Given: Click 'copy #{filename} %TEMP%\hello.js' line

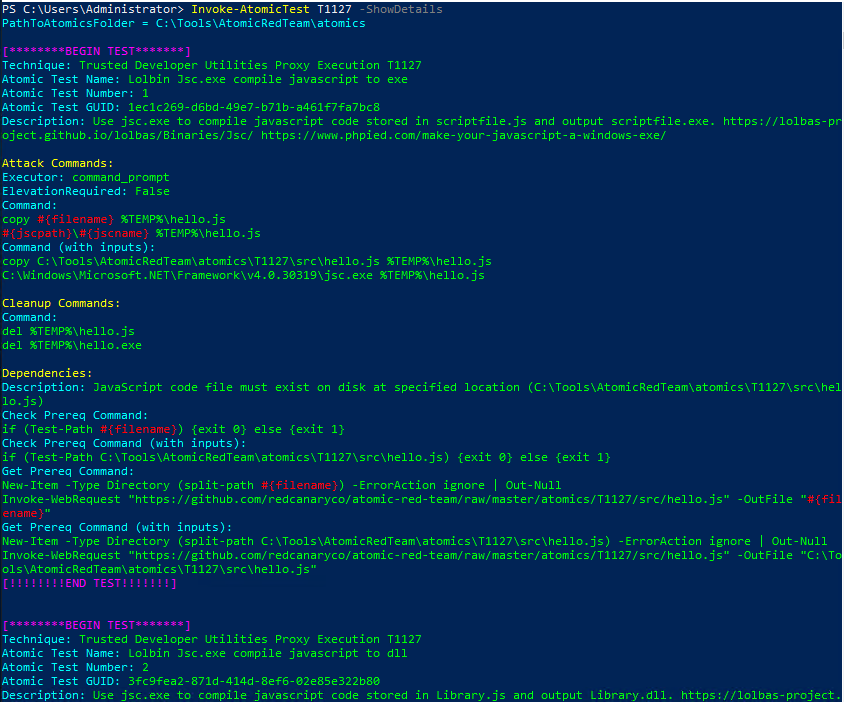Looking at the screenshot, I should point(114,219).
